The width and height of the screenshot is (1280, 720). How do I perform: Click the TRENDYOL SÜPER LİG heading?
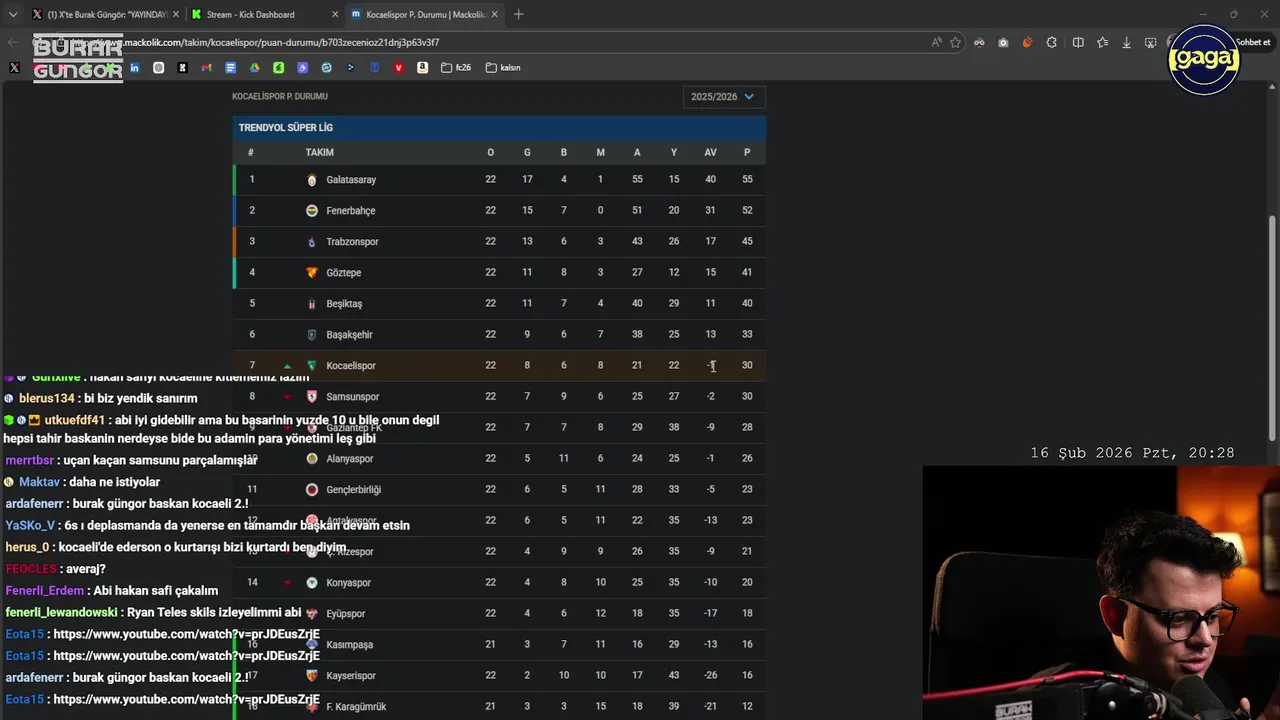pos(286,128)
